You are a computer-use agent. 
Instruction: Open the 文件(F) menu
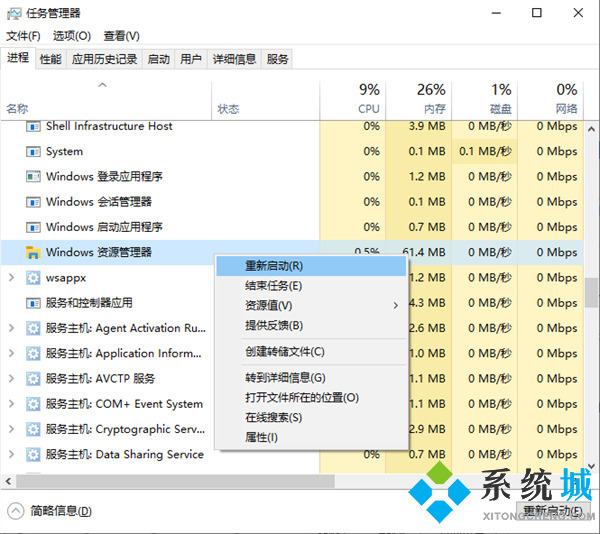23,36
